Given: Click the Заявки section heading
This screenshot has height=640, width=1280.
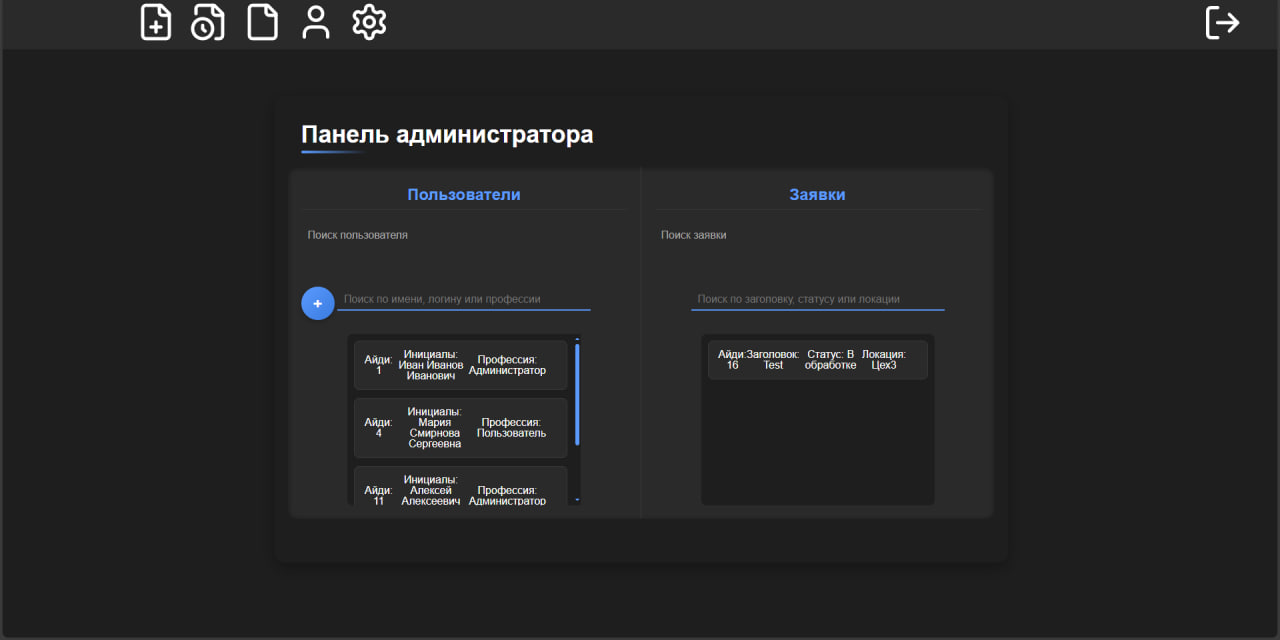Looking at the screenshot, I should 818,195.
